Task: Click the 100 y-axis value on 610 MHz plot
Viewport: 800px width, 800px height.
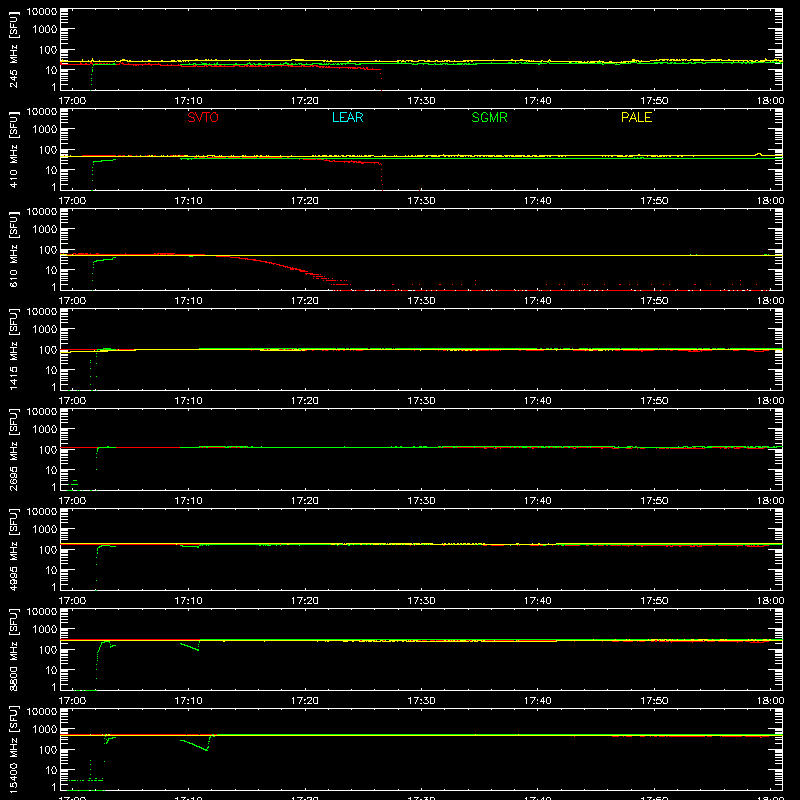Action: coord(48,250)
